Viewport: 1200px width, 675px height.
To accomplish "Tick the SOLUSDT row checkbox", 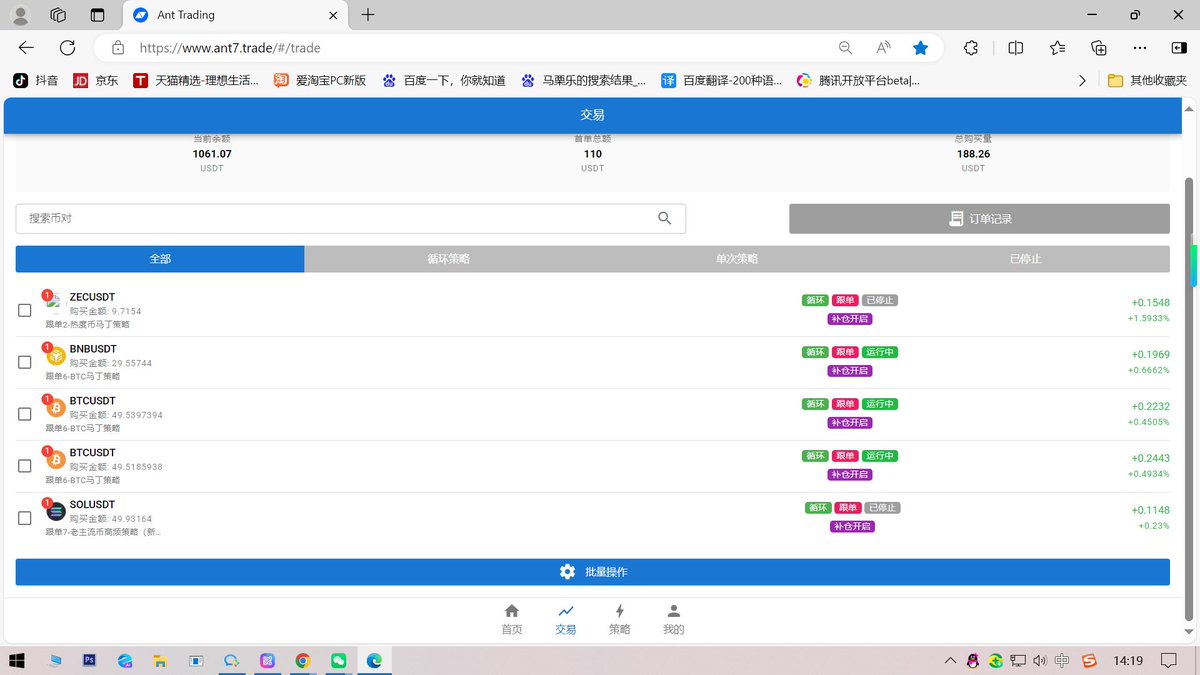I will point(24,518).
